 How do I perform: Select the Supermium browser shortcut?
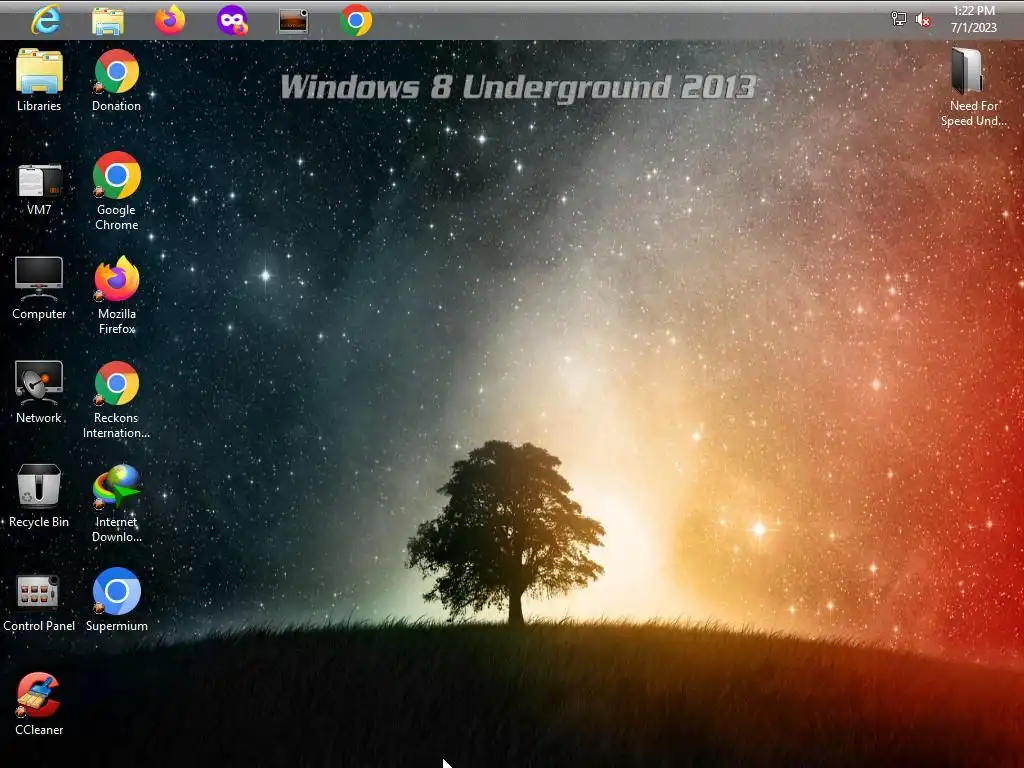coord(116,600)
